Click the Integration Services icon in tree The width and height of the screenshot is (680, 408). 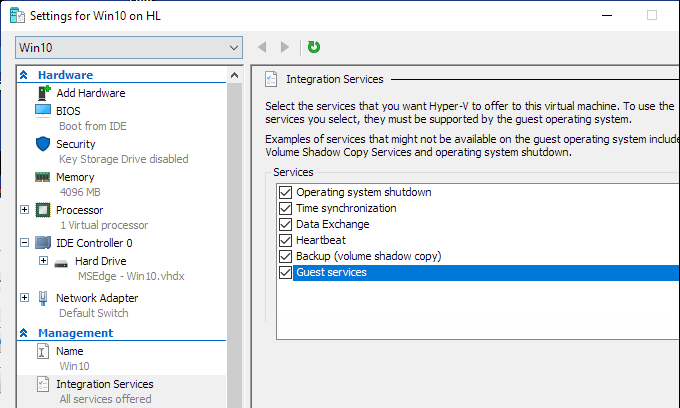pos(42,384)
